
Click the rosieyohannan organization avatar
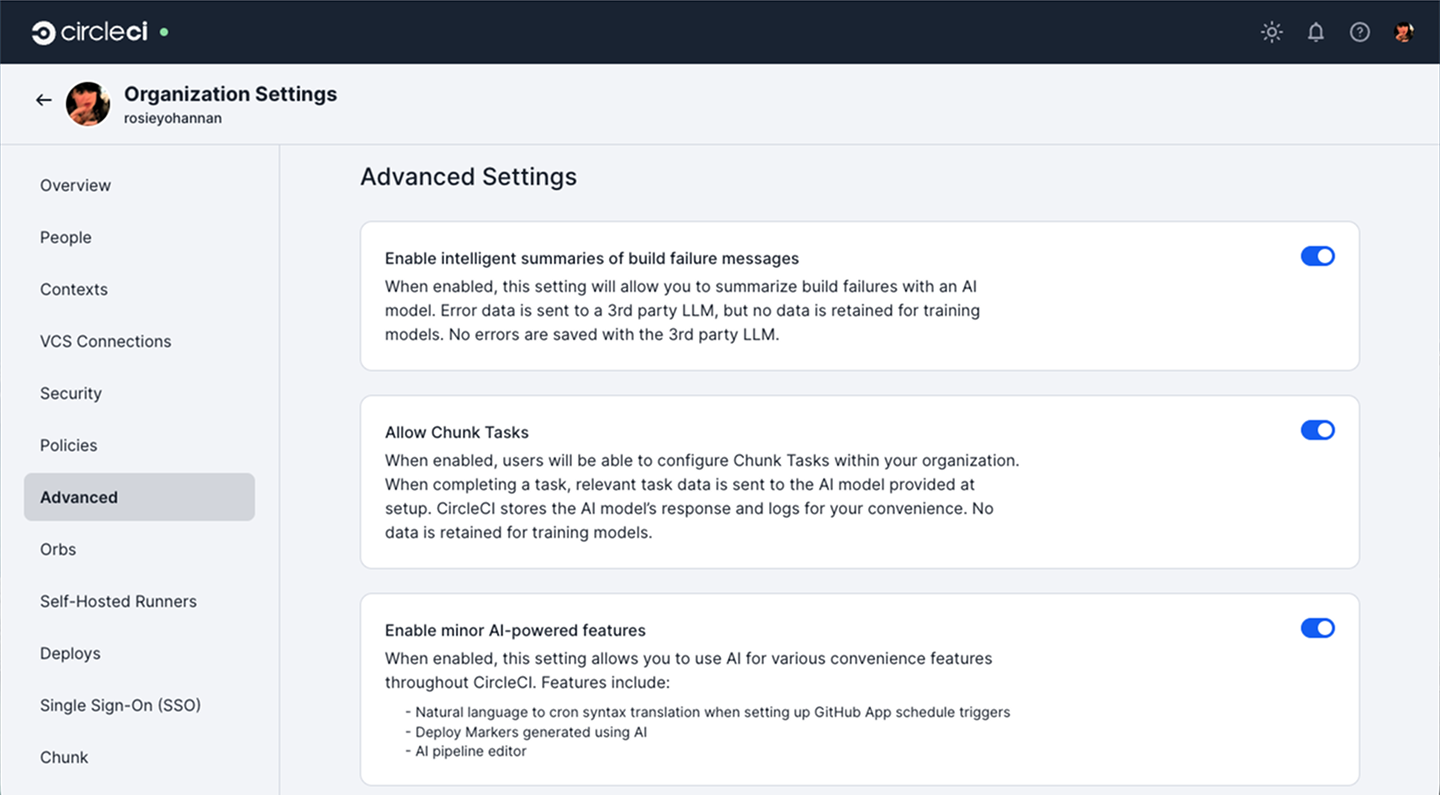tap(88, 103)
